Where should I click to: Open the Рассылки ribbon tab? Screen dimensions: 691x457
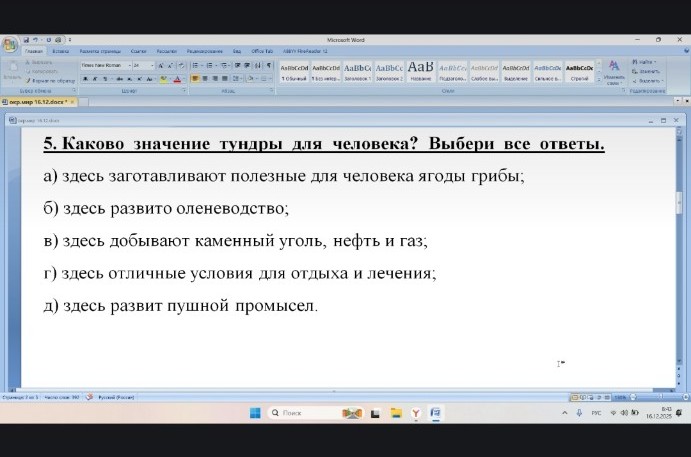167,51
